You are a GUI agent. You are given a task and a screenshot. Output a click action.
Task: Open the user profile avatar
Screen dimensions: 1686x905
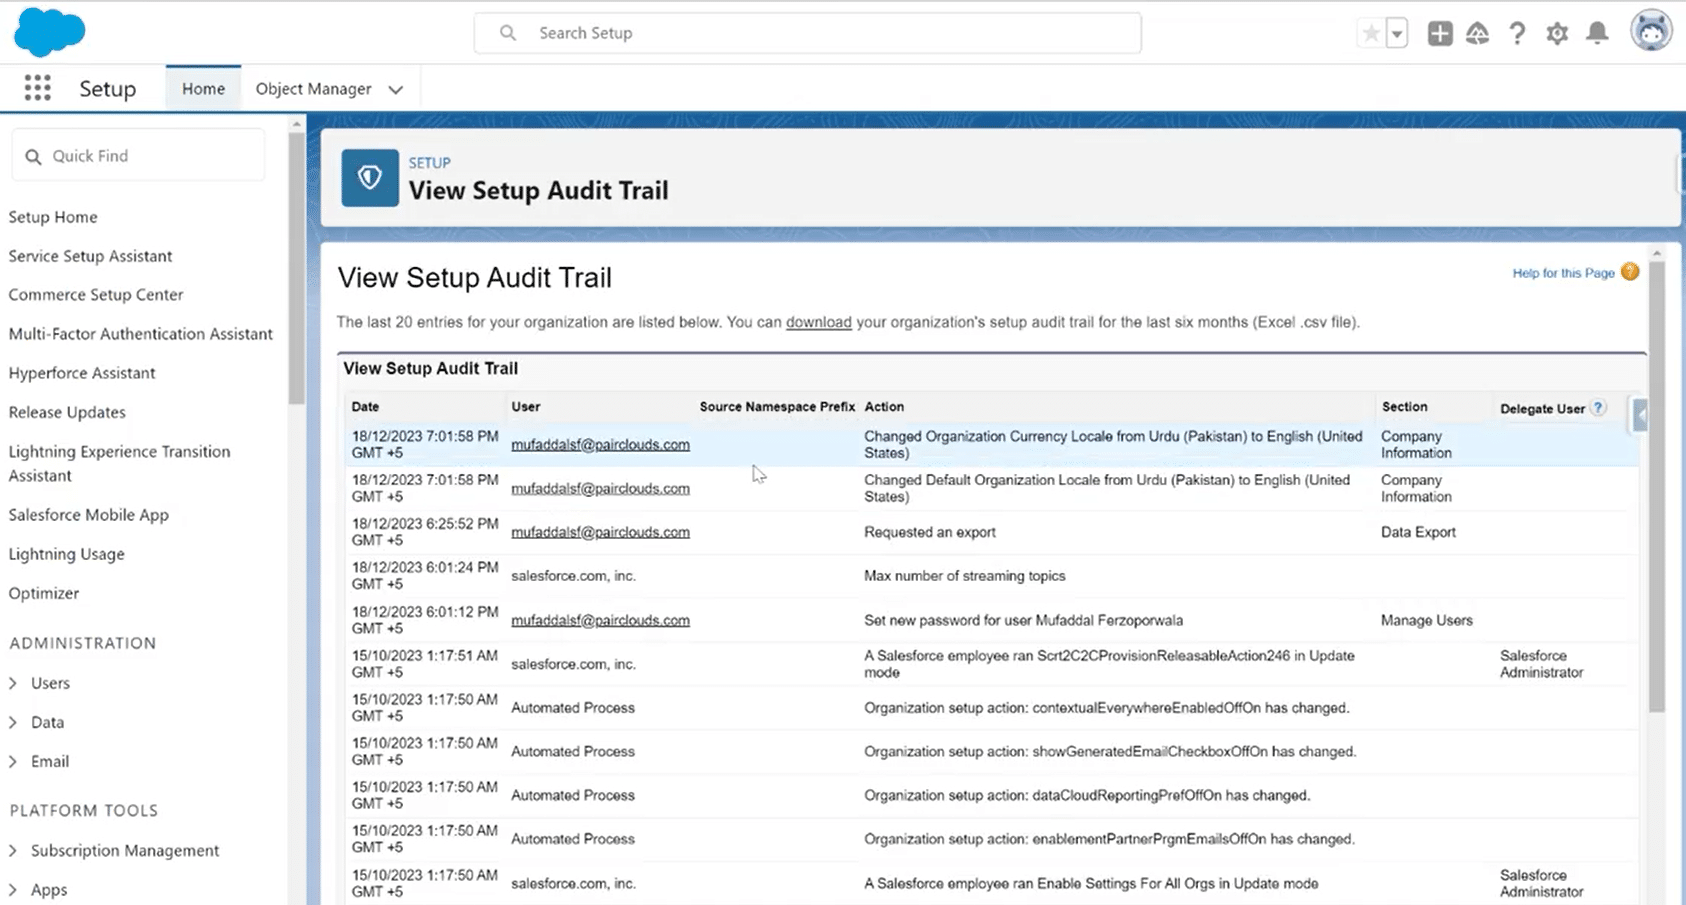[x=1651, y=31]
